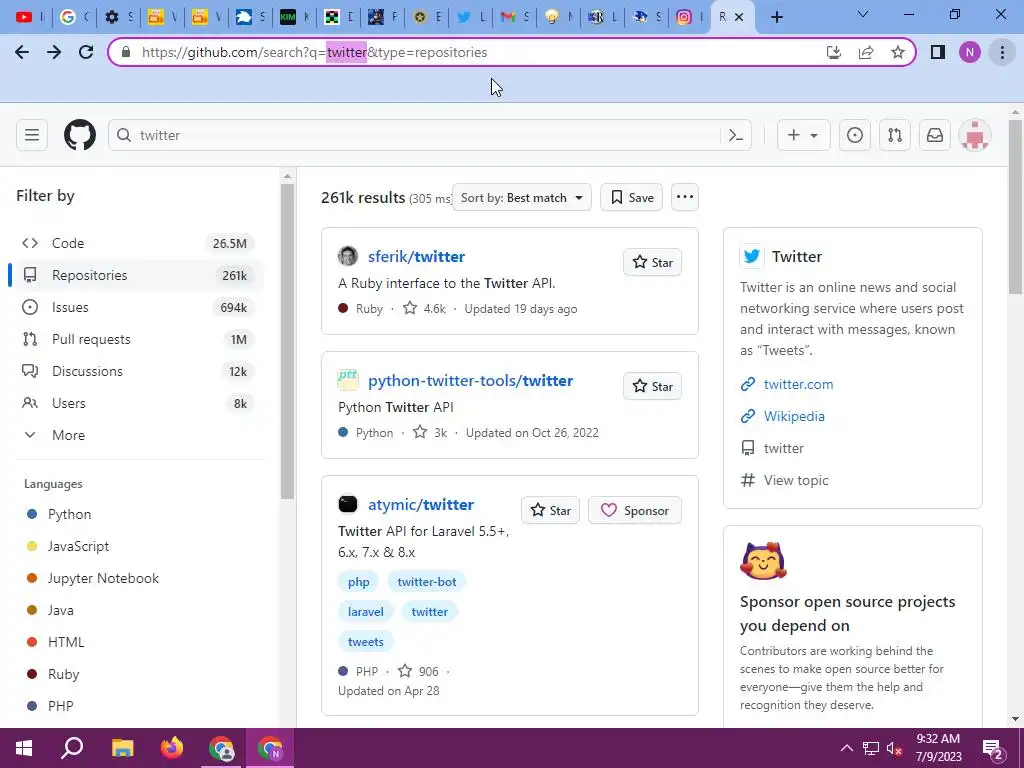
Task: Reload the page with refresh icon
Action: point(86,52)
